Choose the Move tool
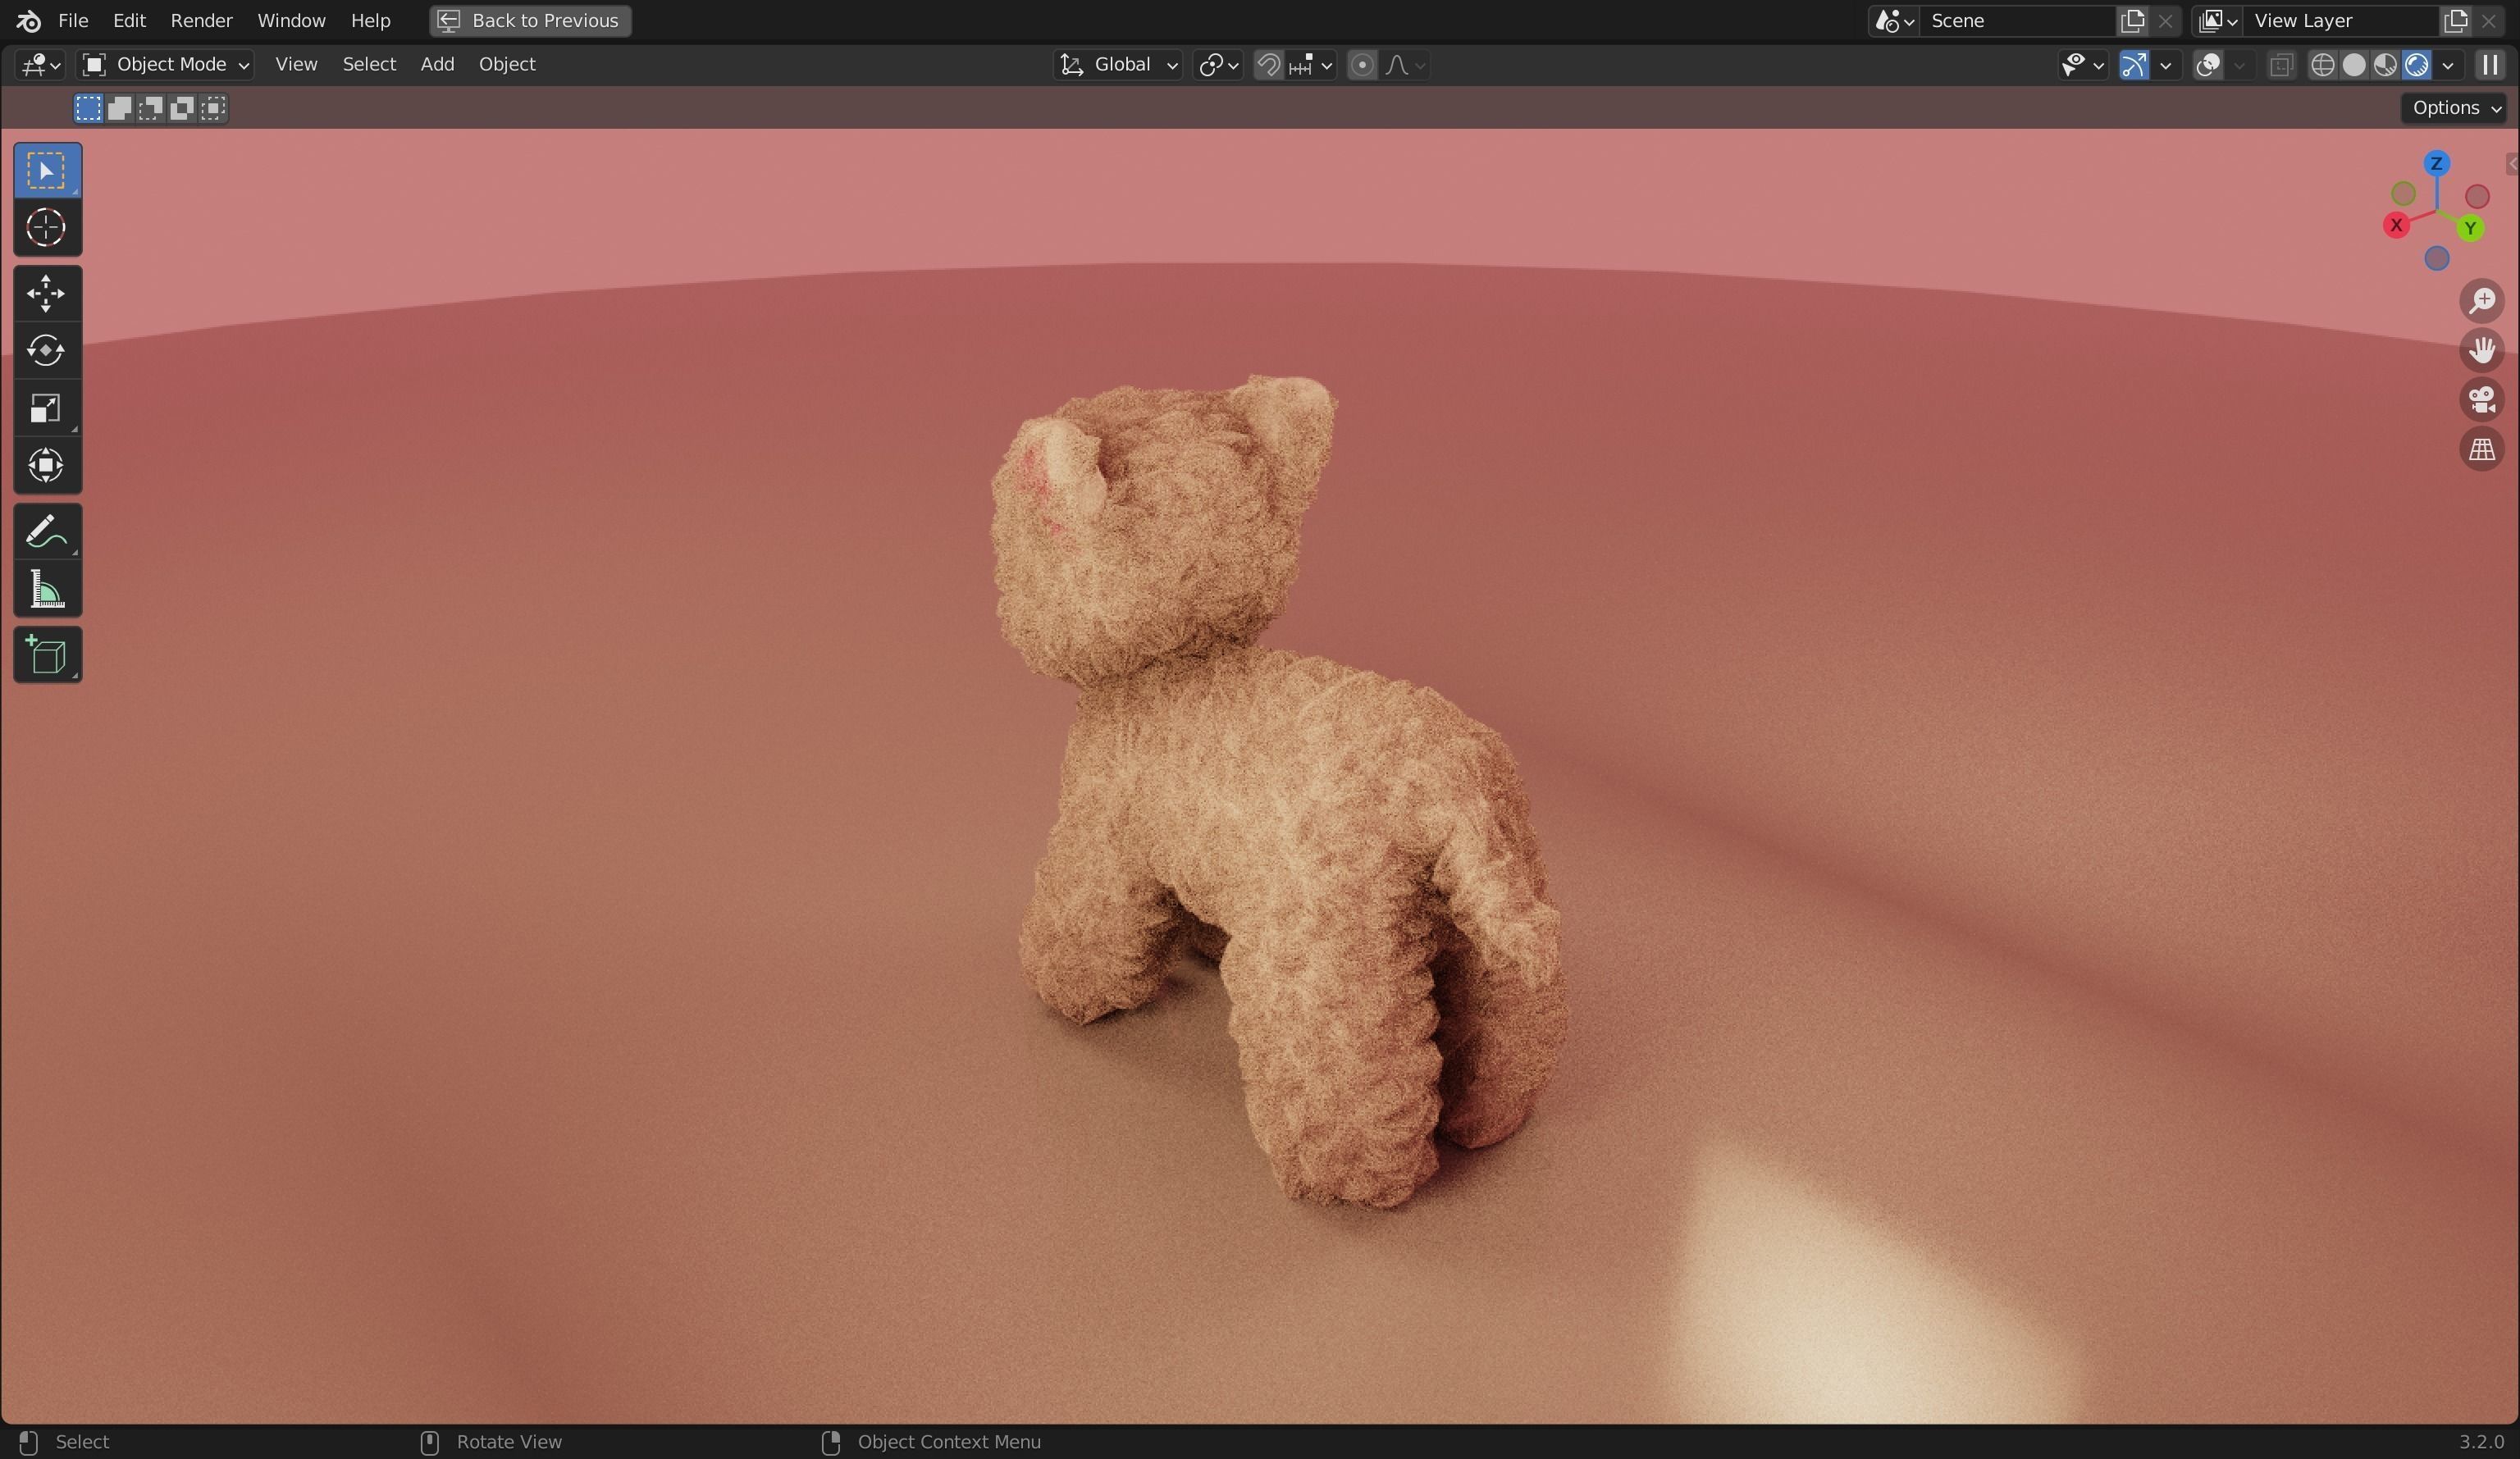Image resolution: width=2520 pixels, height=1459 pixels. (47, 293)
